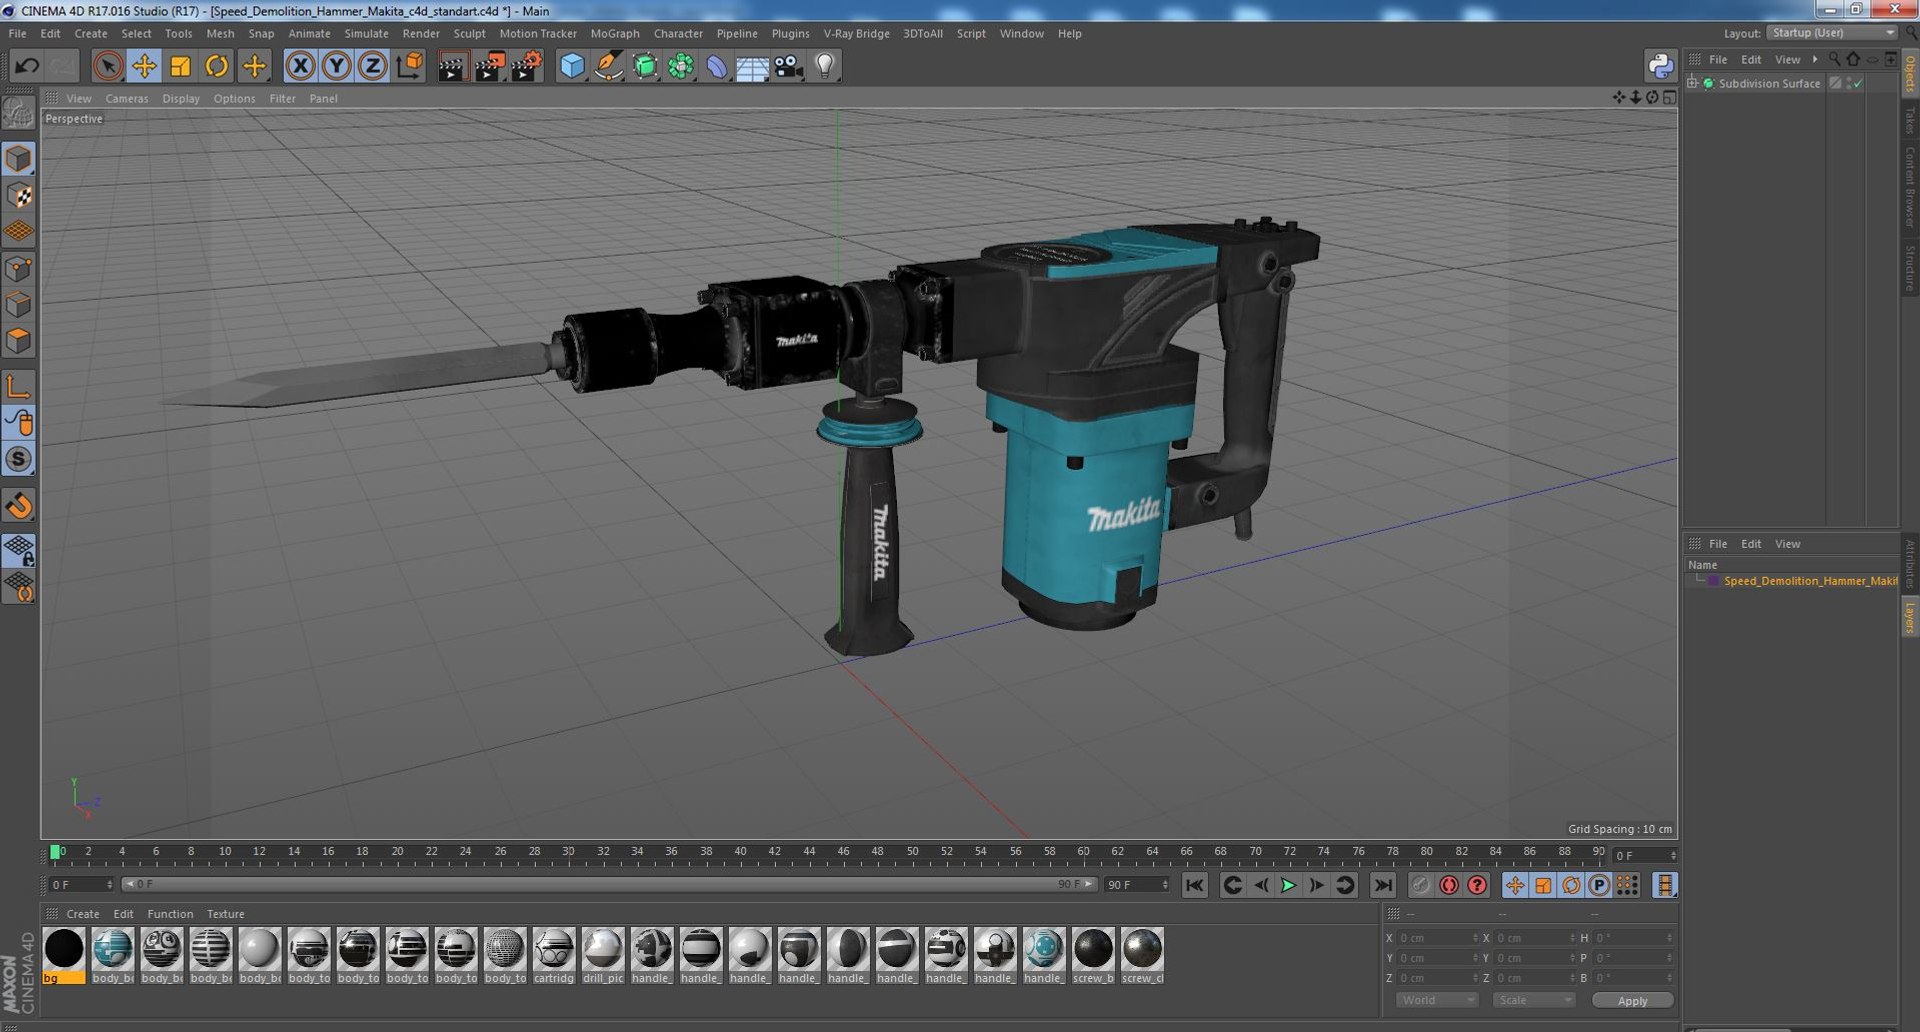This screenshot has height=1032, width=1920.
Task: Expand the Subdivision Surface object tree
Action: click(x=1692, y=83)
